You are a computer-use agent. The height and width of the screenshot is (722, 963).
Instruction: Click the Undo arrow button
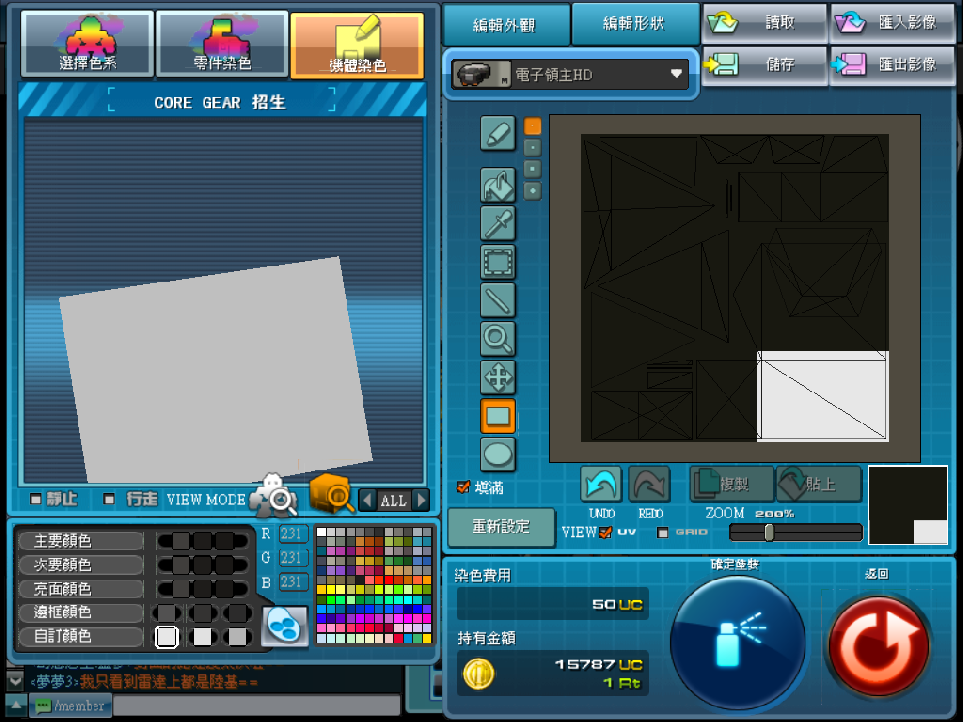601,484
